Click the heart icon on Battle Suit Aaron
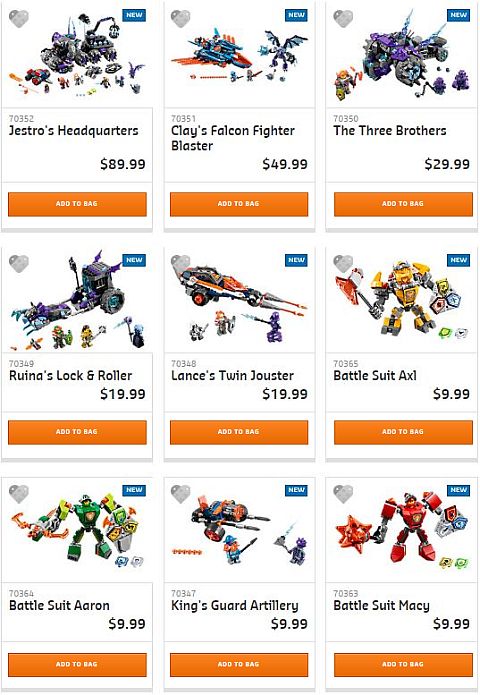This screenshot has width=480, height=695. (x=19, y=494)
